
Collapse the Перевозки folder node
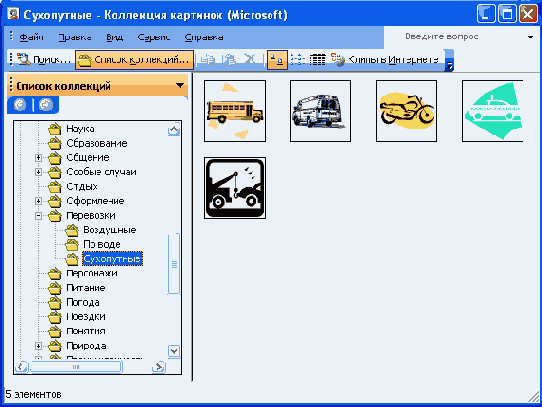click(38, 216)
